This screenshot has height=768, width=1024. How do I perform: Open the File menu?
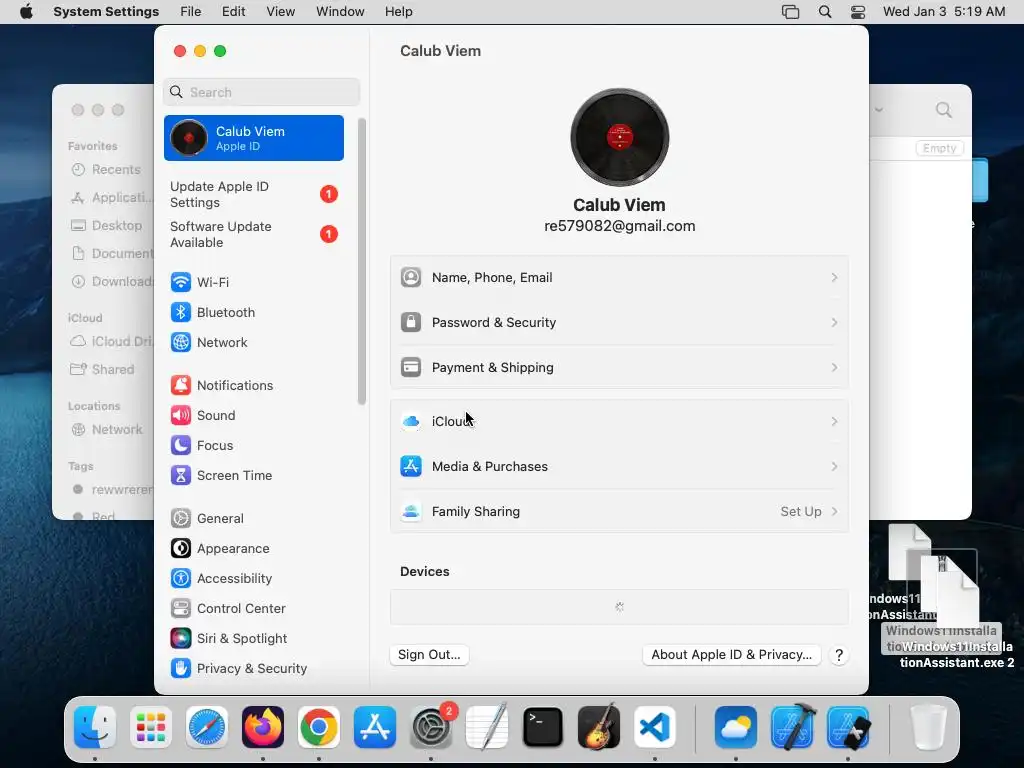191,12
